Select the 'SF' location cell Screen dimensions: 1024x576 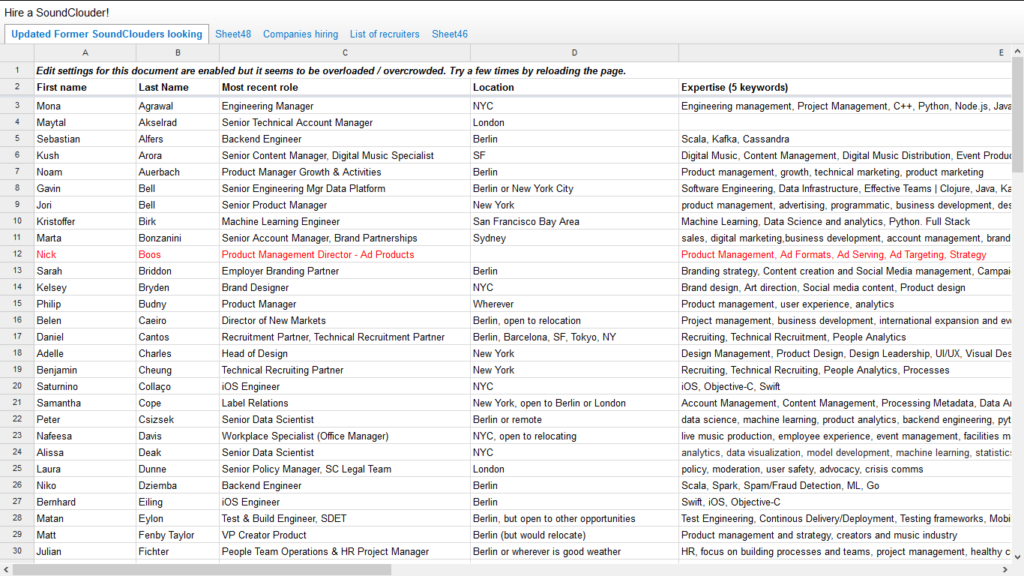(x=575, y=155)
